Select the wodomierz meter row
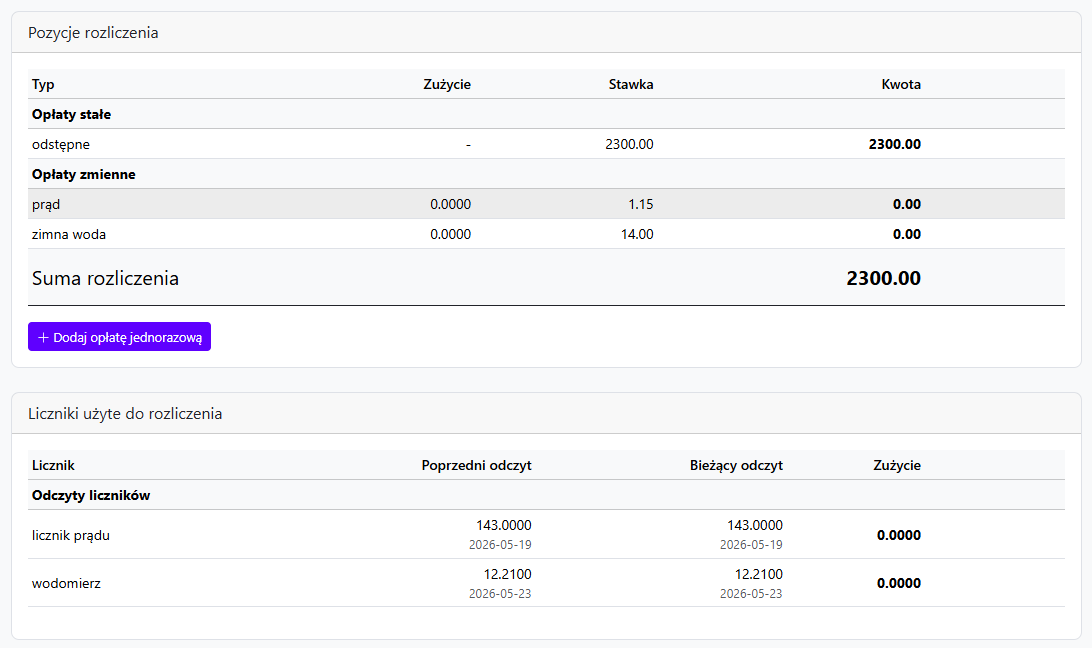 [x=546, y=583]
